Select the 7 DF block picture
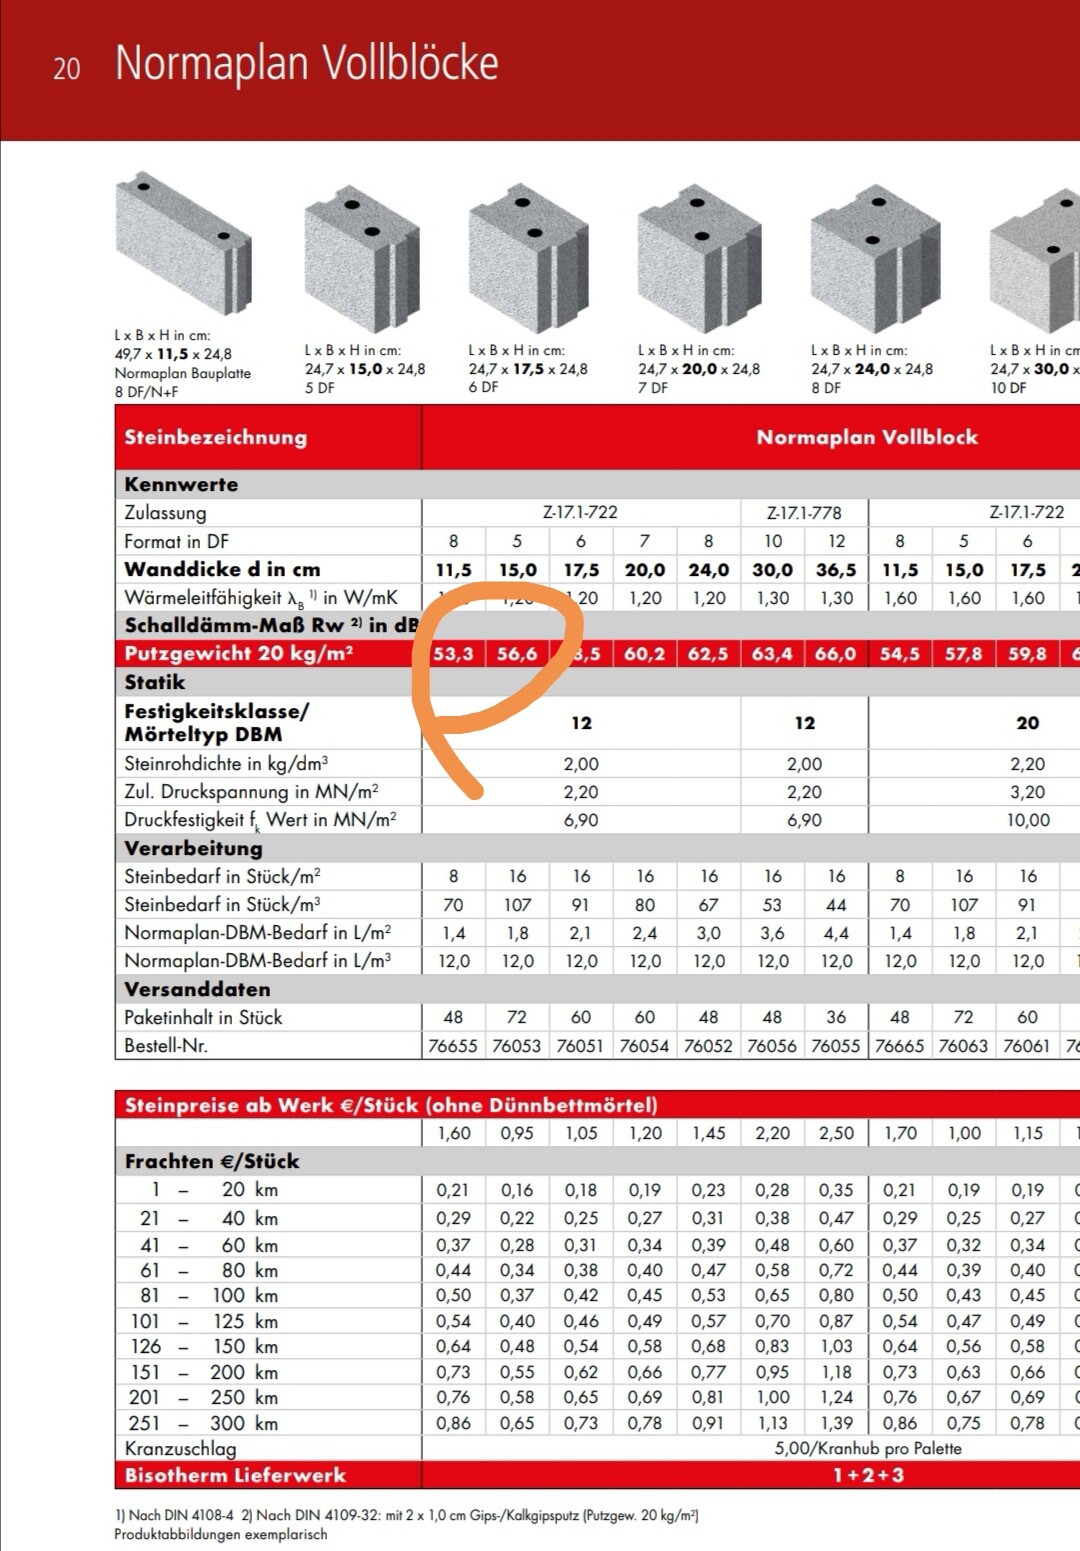 [699, 257]
